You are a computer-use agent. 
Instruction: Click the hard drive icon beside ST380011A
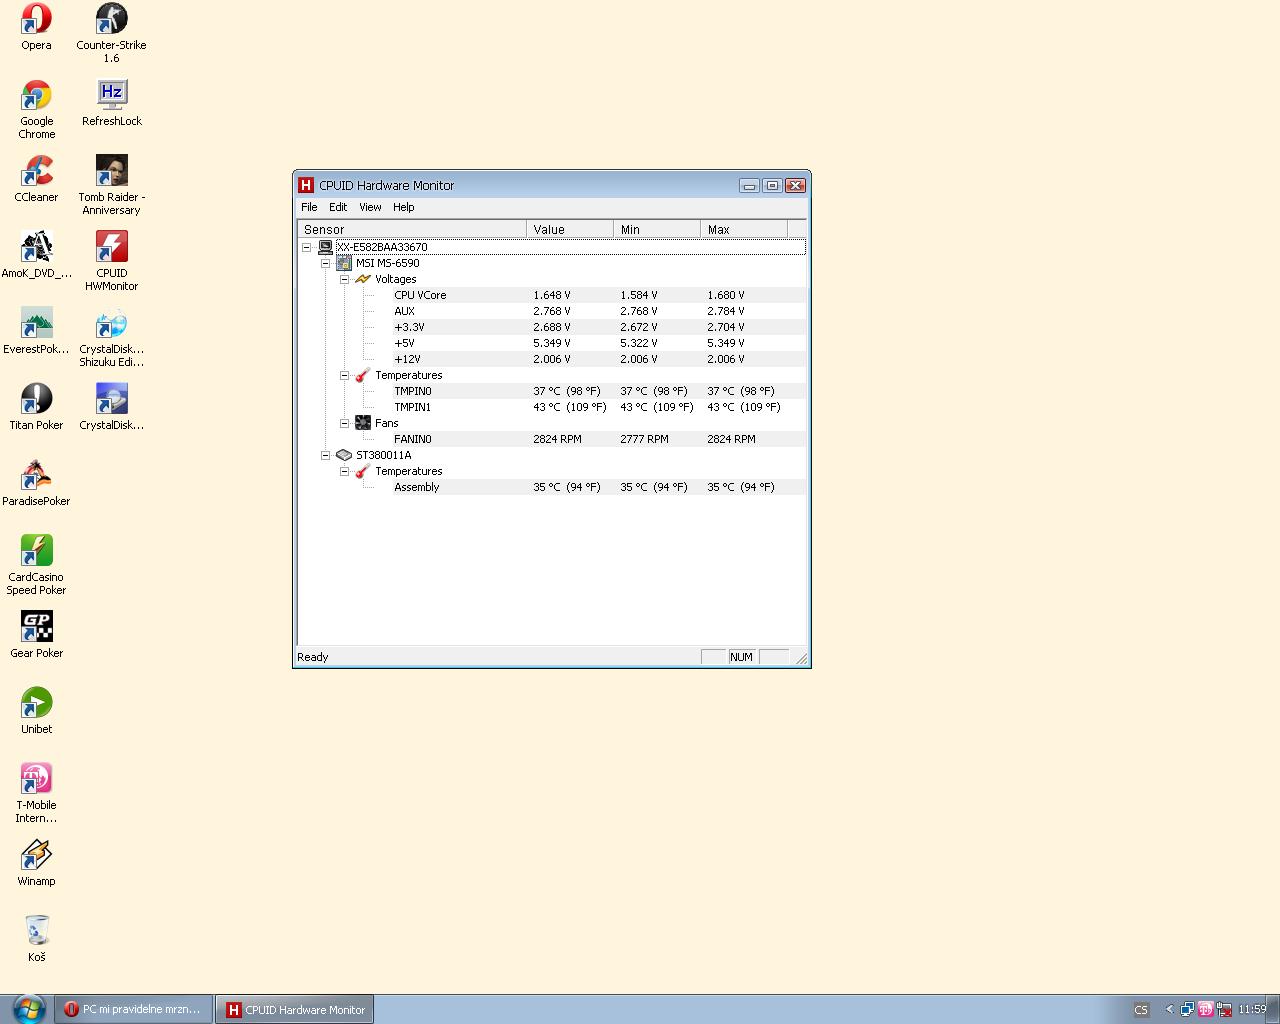click(344, 455)
